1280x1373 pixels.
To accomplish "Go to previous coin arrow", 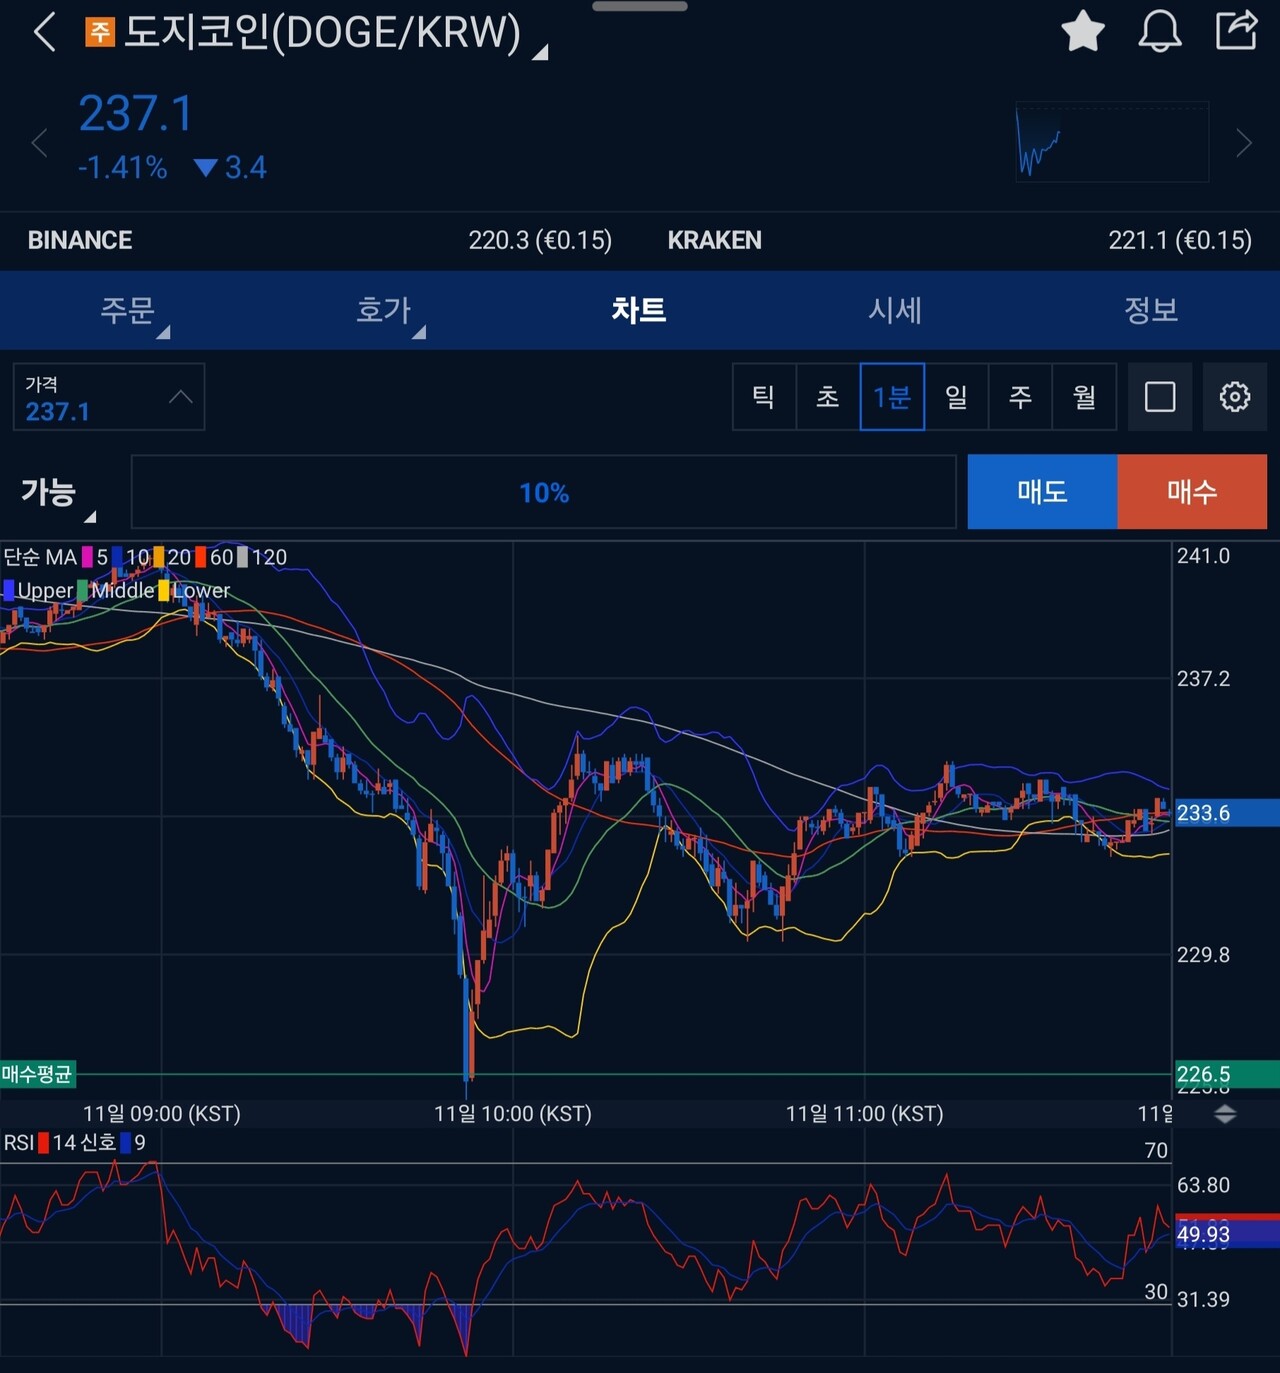I will click(39, 143).
